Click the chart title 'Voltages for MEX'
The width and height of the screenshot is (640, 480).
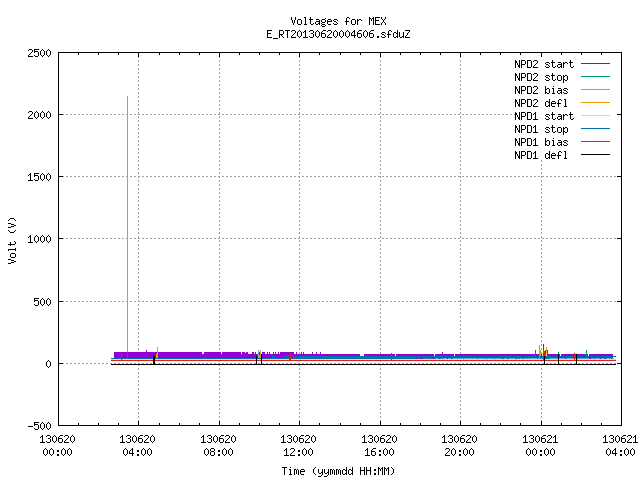(338, 21)
